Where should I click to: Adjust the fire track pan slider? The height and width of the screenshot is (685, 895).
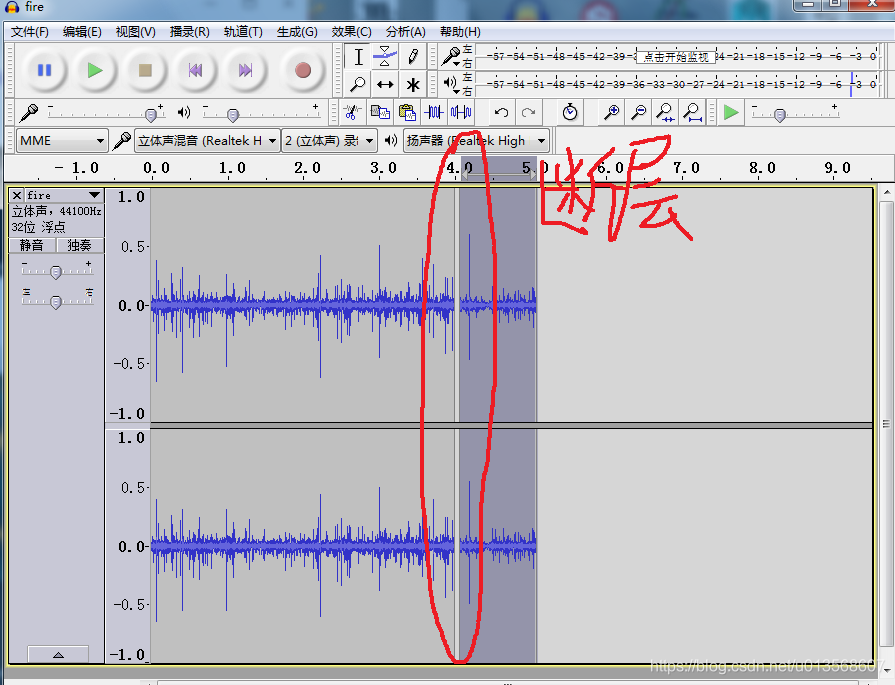pos(55,301)
